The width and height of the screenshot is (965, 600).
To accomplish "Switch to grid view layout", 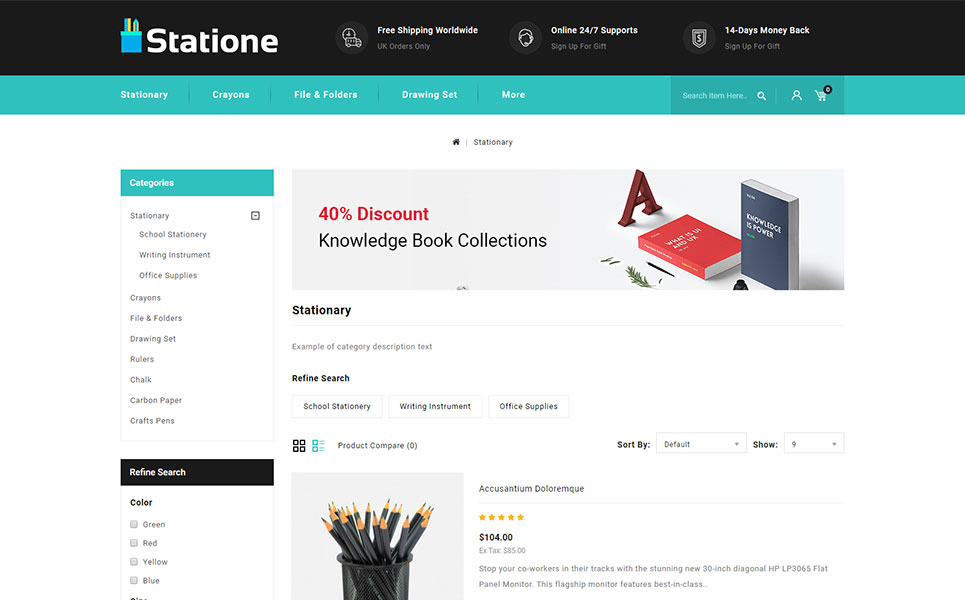I will click(299, 446).
